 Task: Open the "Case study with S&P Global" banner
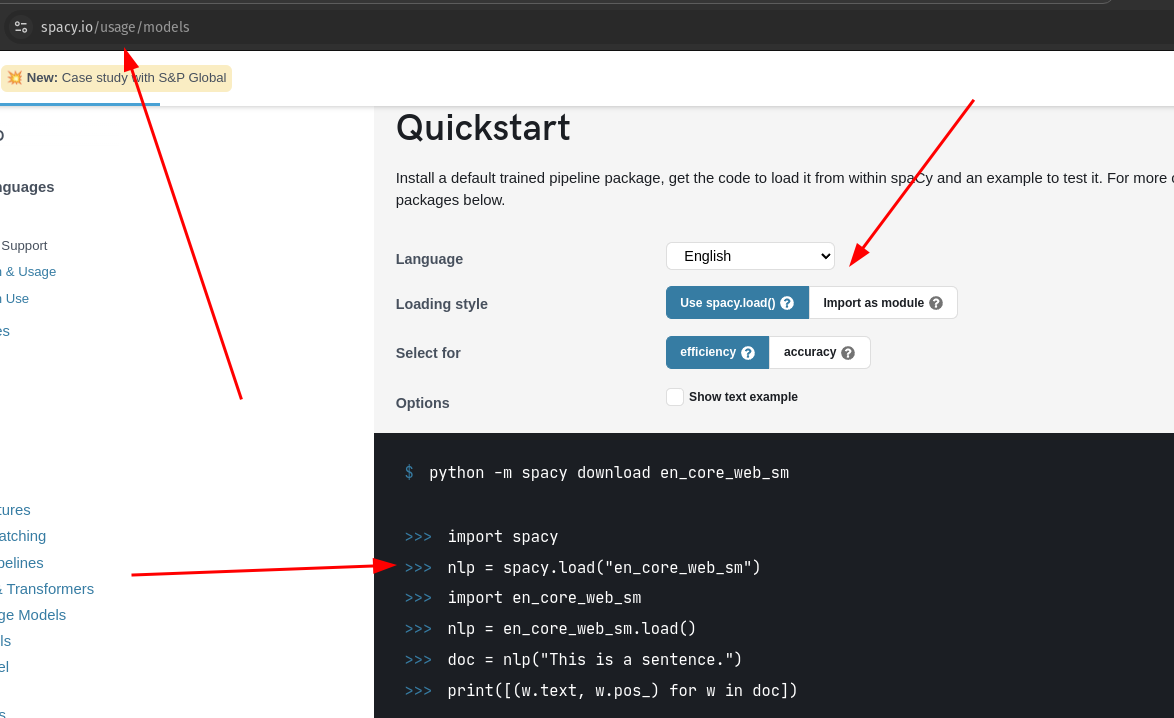pyautogui.click(x=143, y=78)
